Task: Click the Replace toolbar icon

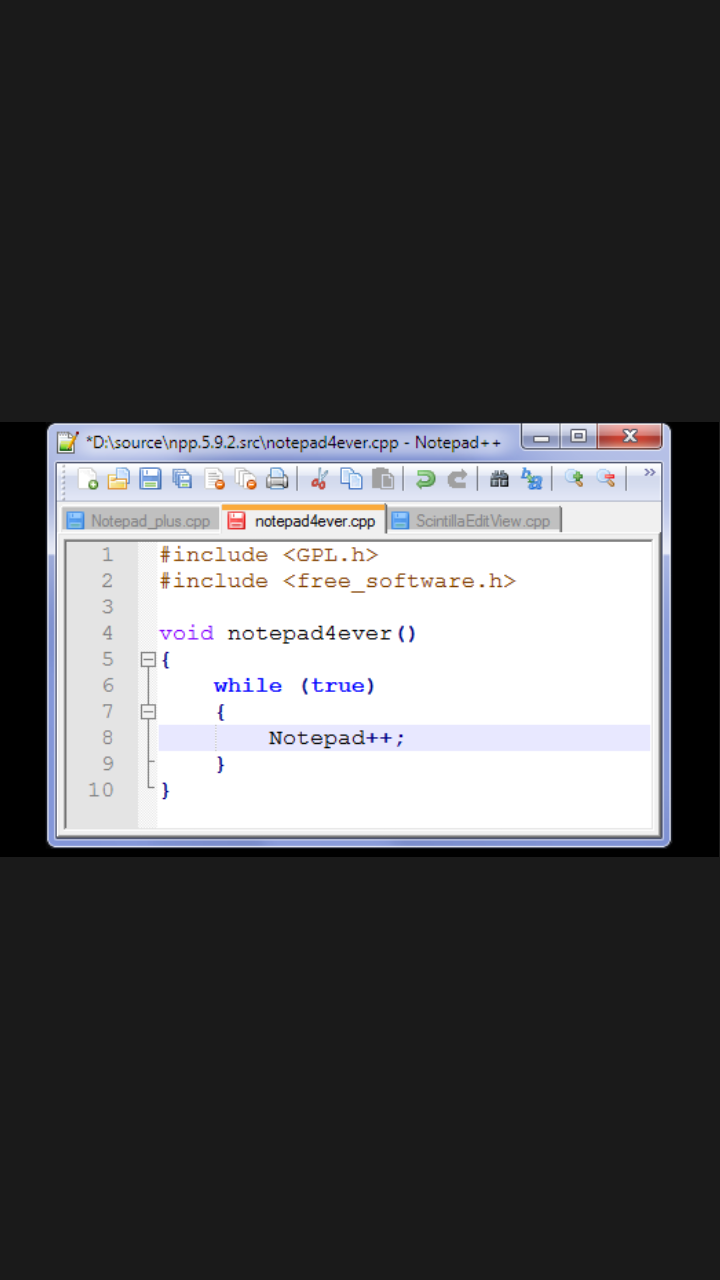Action: pos(531,479)
